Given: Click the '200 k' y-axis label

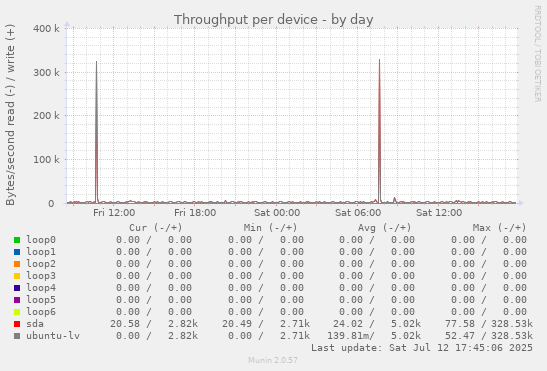Looking at the screenshot, I should pos(46,116).
